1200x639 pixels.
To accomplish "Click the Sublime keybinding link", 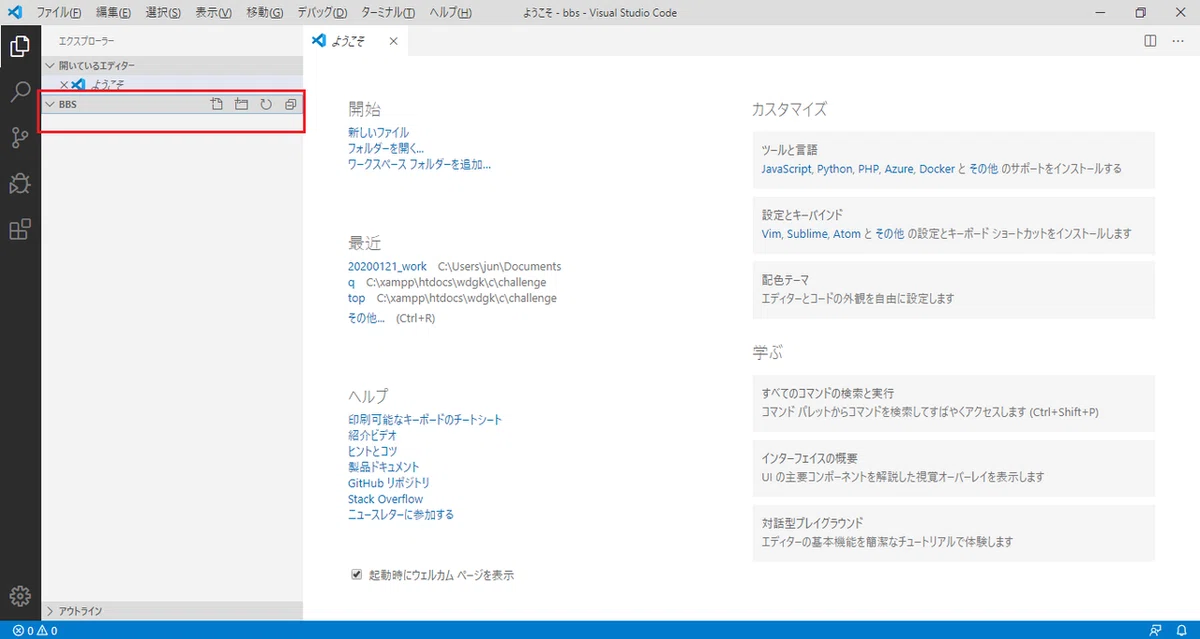I will (807, 233).
